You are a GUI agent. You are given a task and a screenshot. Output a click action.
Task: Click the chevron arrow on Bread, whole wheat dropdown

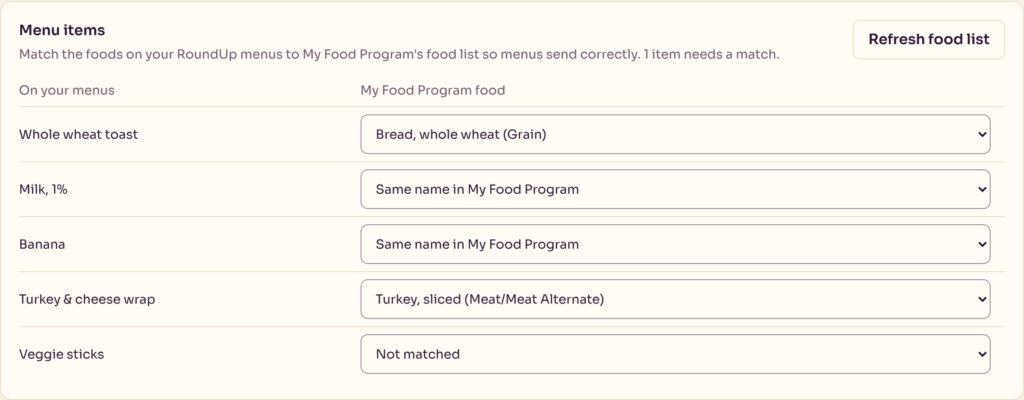coord(981,135)
